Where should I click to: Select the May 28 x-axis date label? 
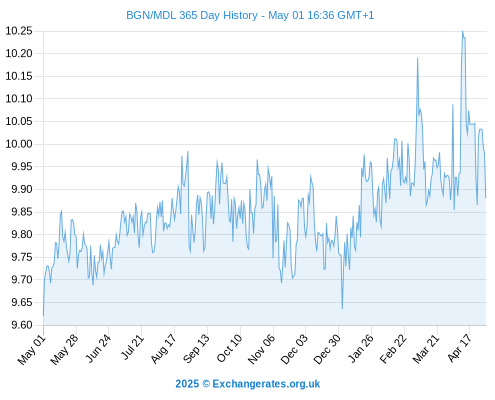[65, 349]
